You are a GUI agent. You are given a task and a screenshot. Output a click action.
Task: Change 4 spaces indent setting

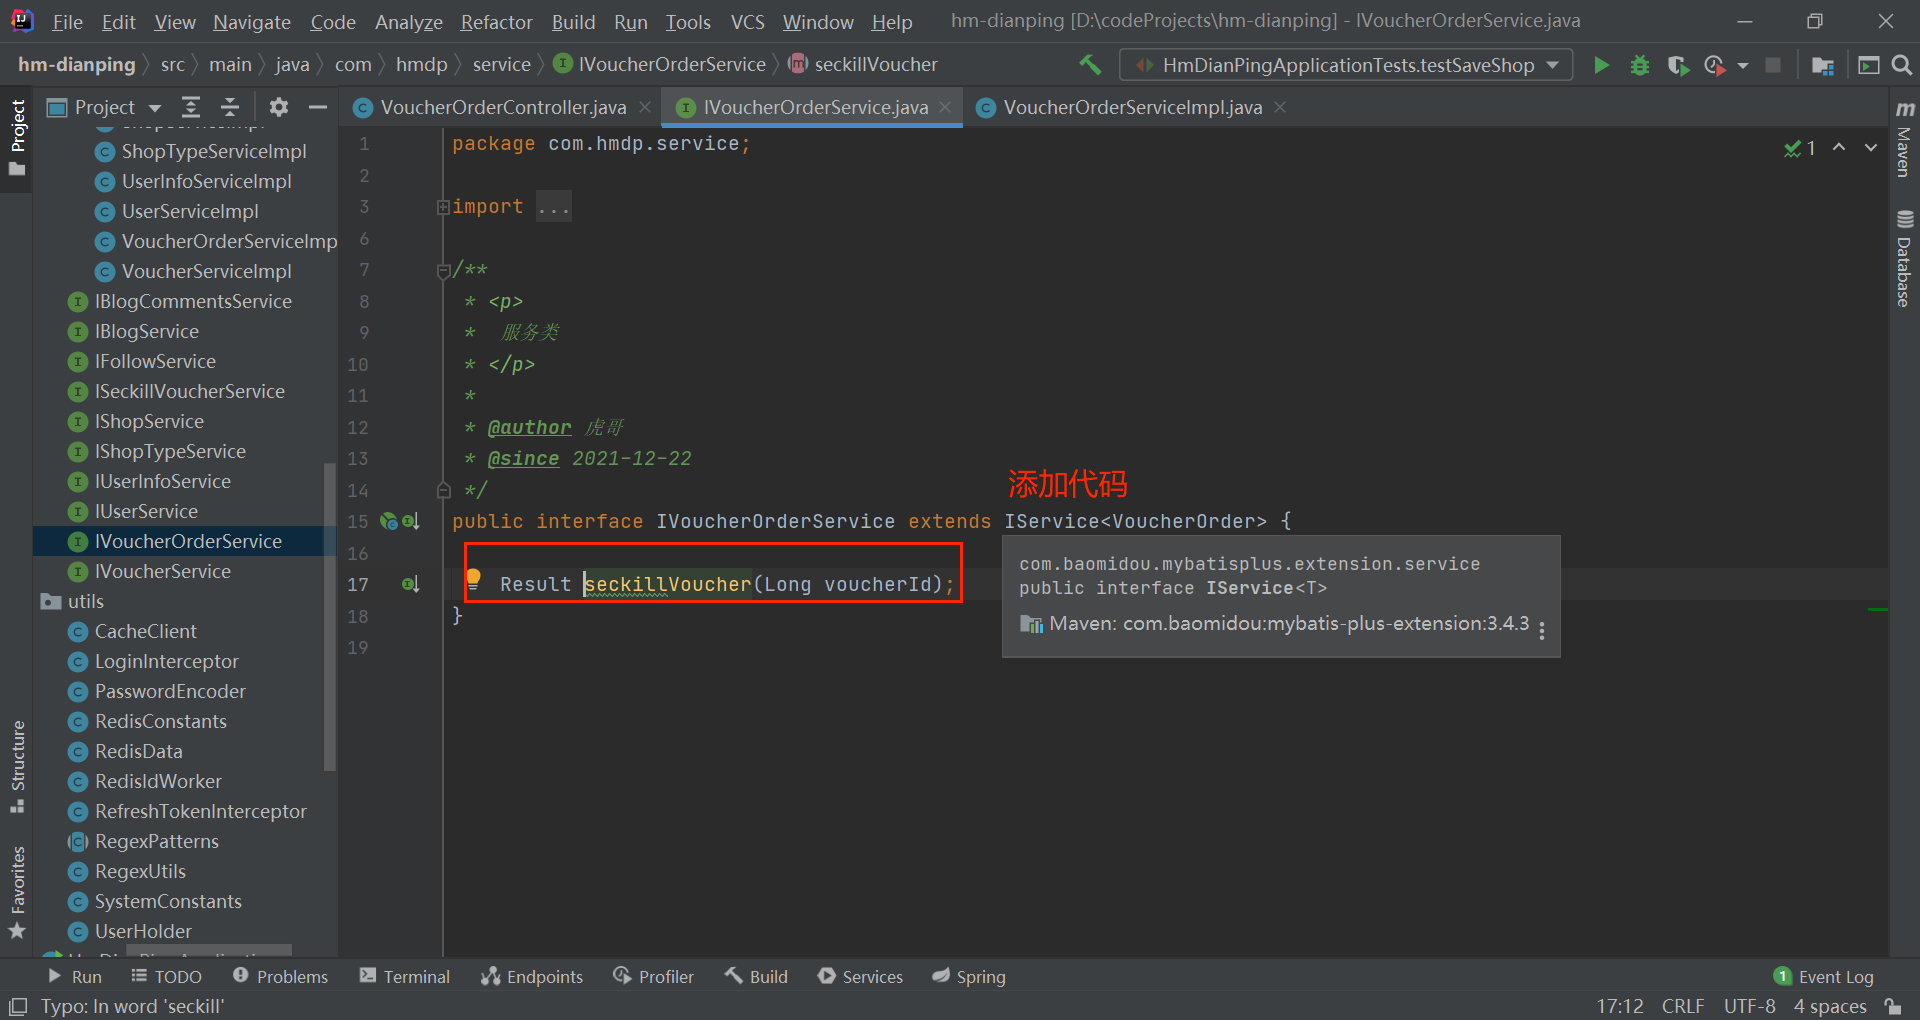point(1830,1006)
